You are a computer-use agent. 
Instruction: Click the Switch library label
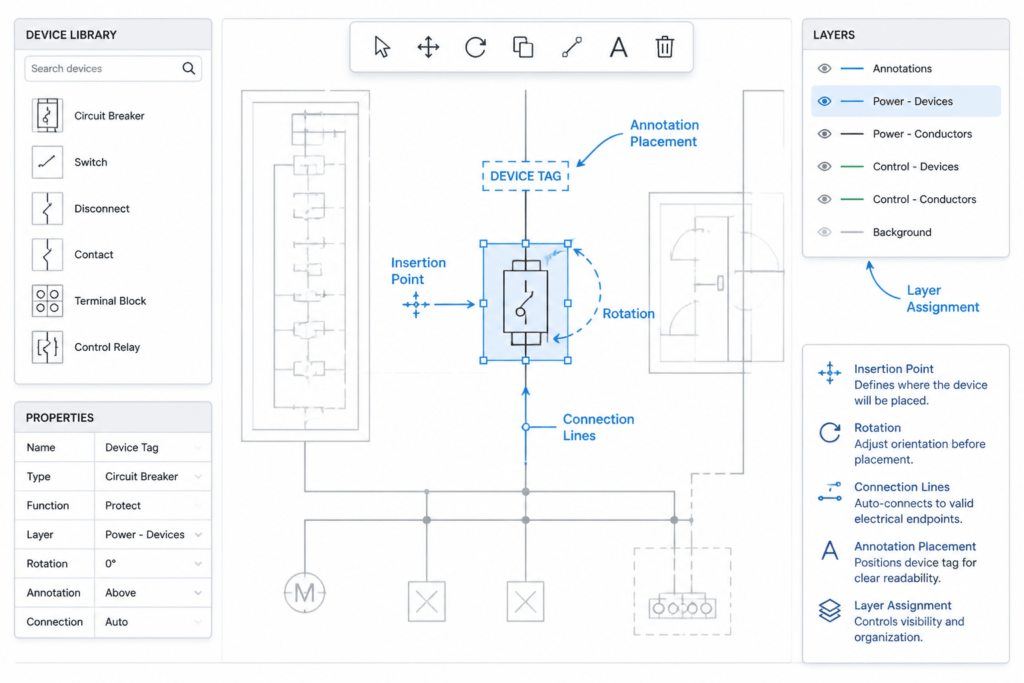click(x=91, y=162)
